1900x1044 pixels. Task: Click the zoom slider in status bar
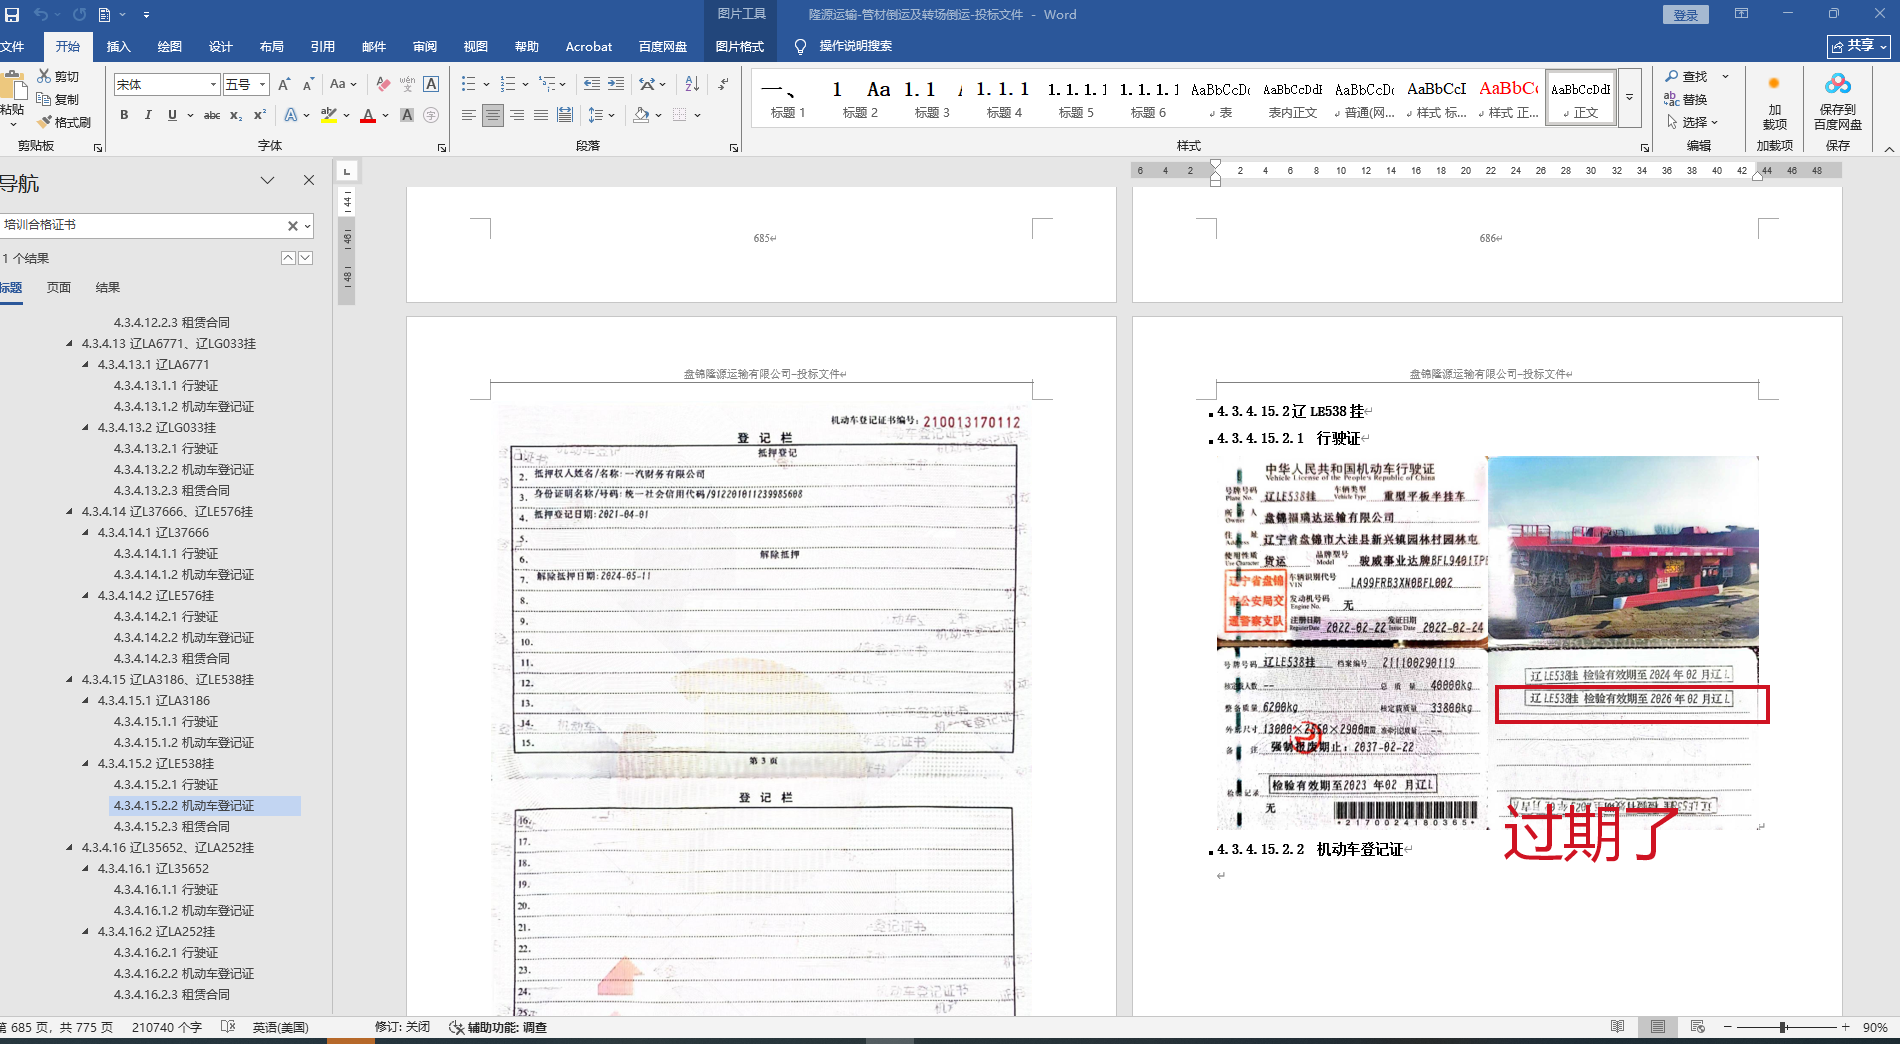[x=1783, y=1027]
